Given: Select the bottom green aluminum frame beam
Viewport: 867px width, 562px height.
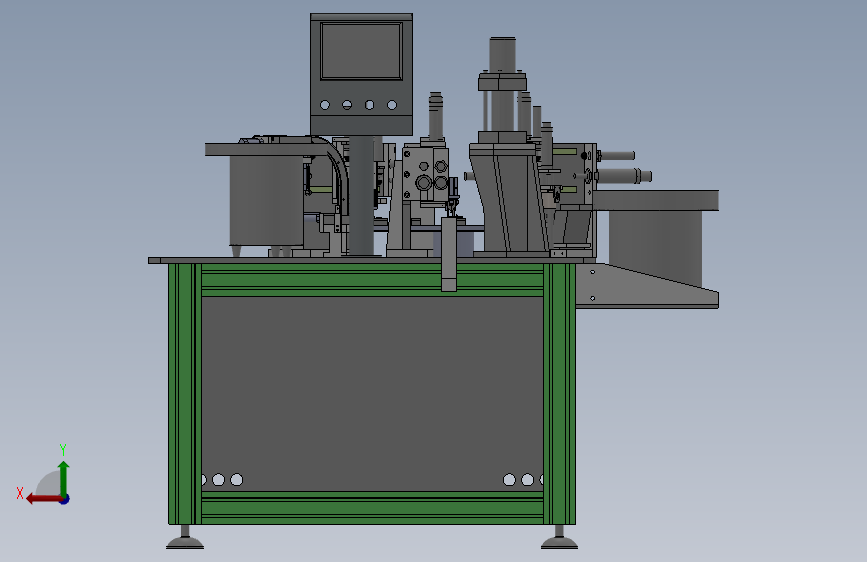Looking at the screenshot, I should pyautogui.click(x=372, y=508).
